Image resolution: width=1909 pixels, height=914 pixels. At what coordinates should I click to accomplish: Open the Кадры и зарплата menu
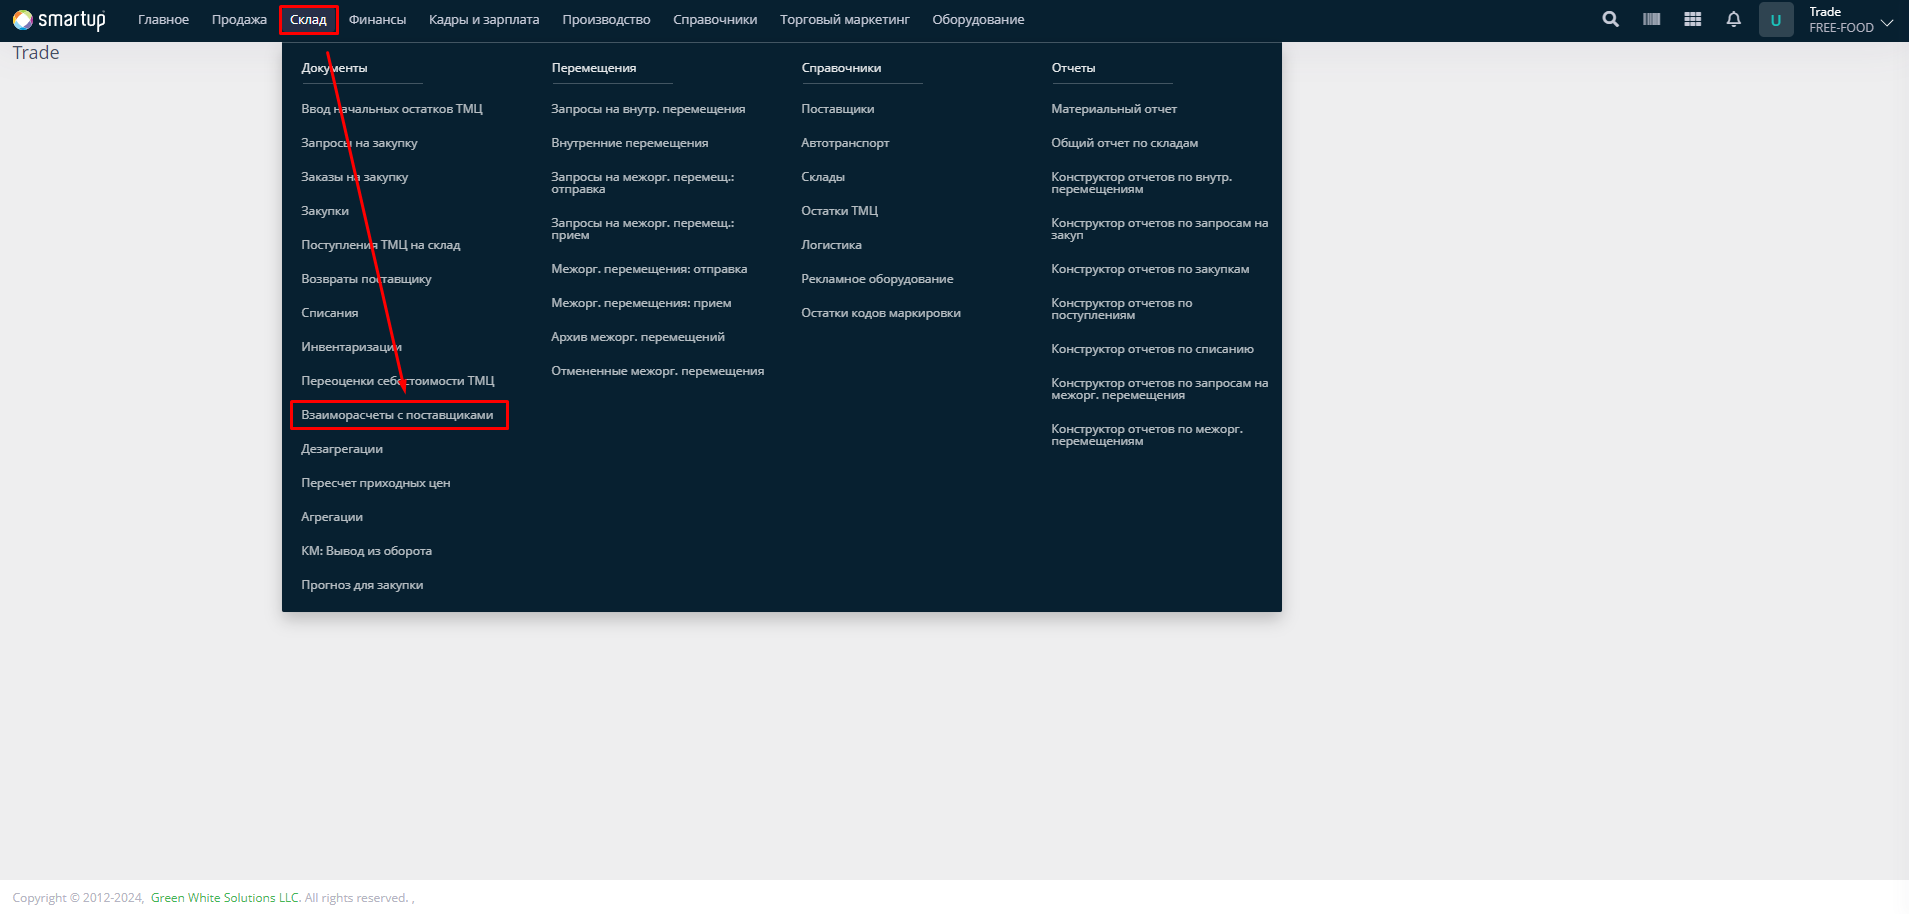click(484, 20)
